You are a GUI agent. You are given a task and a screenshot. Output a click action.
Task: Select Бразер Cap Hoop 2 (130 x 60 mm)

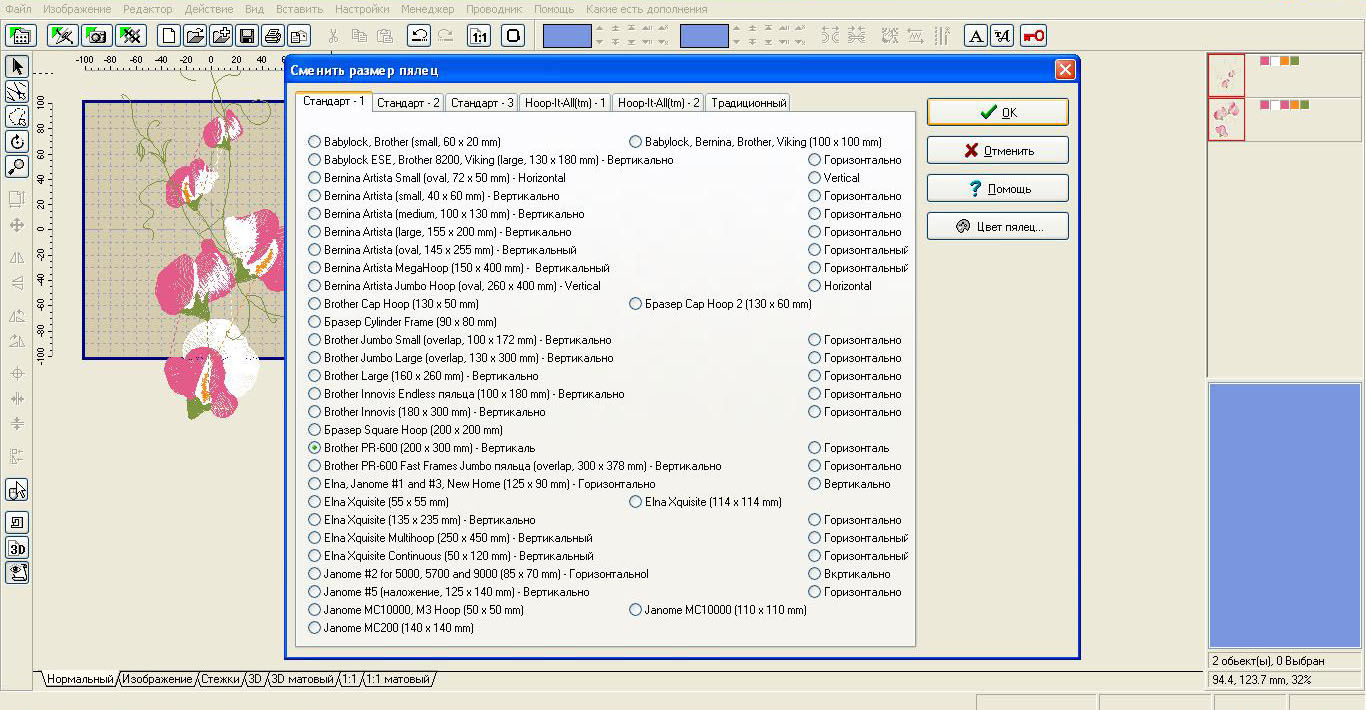721,304
